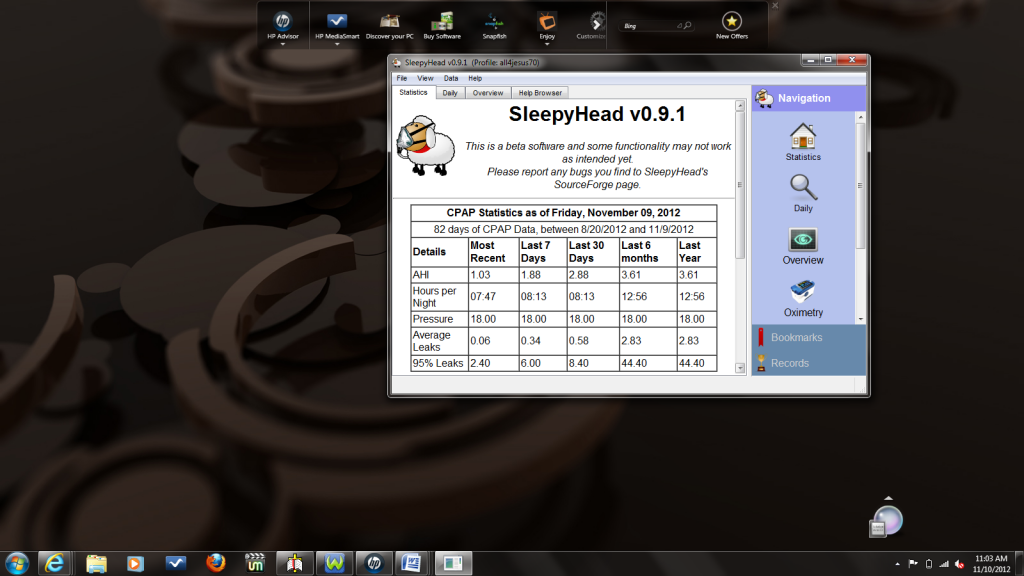Click the 95% Leaks row label
Screen dimensions: 1024x576
click(438, 363)
